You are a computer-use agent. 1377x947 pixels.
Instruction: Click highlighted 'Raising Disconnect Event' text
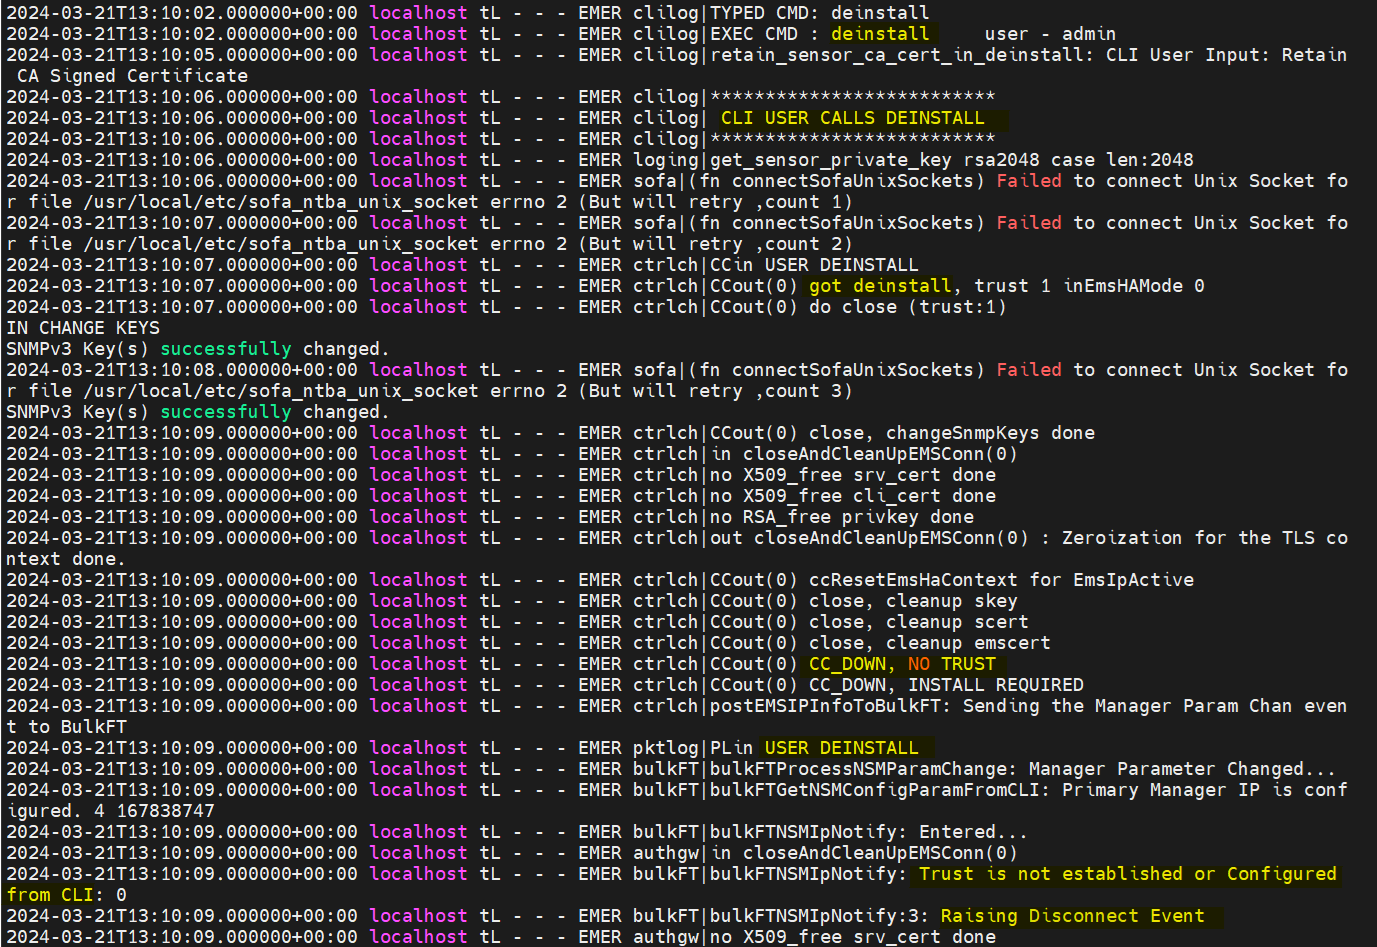(1073, 916)
